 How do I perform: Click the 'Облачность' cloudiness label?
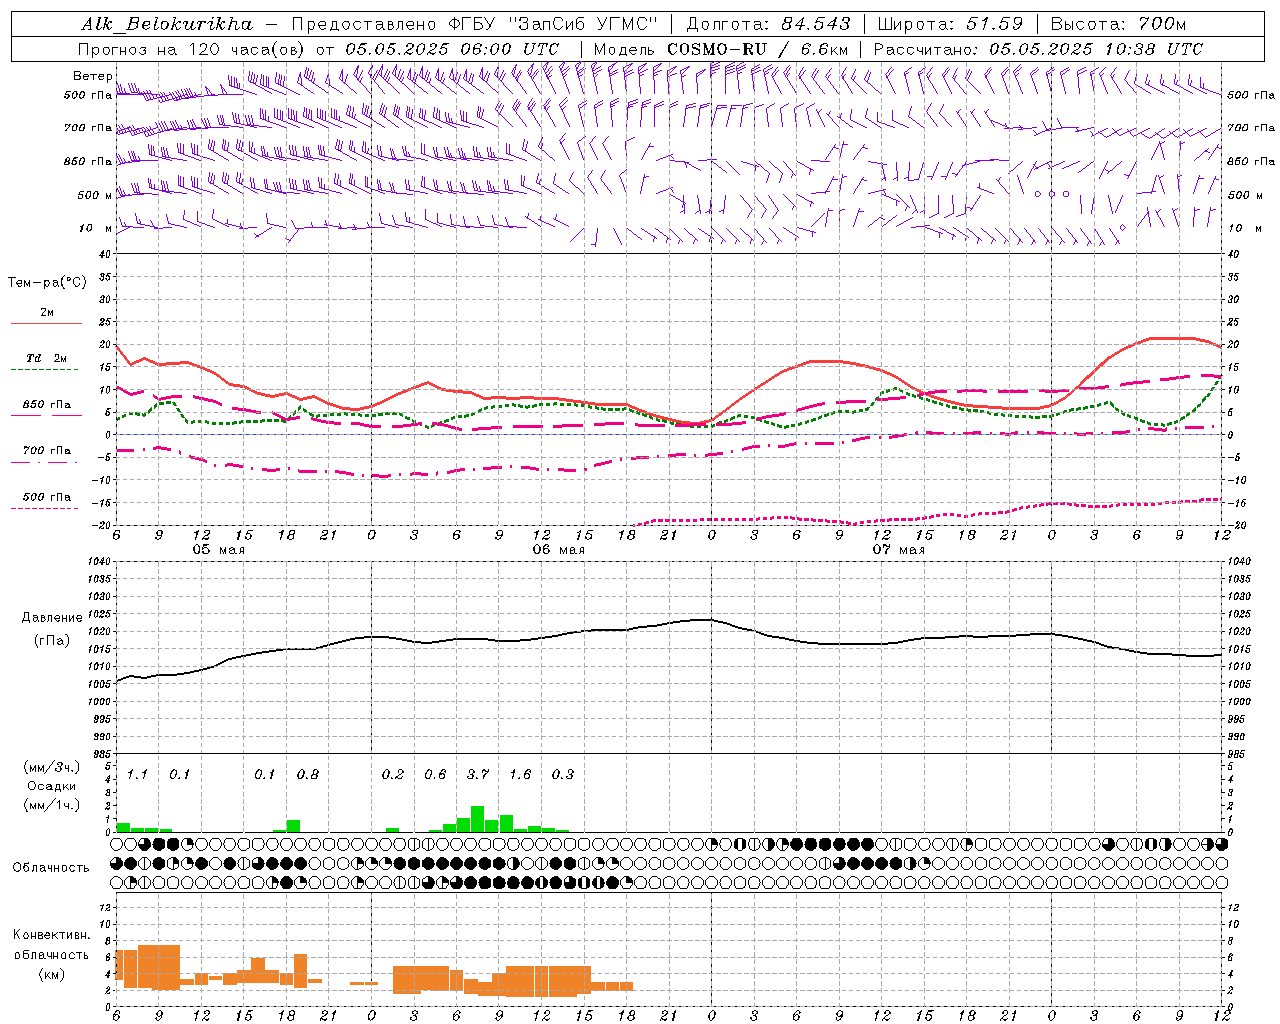(x=51, y=868)
